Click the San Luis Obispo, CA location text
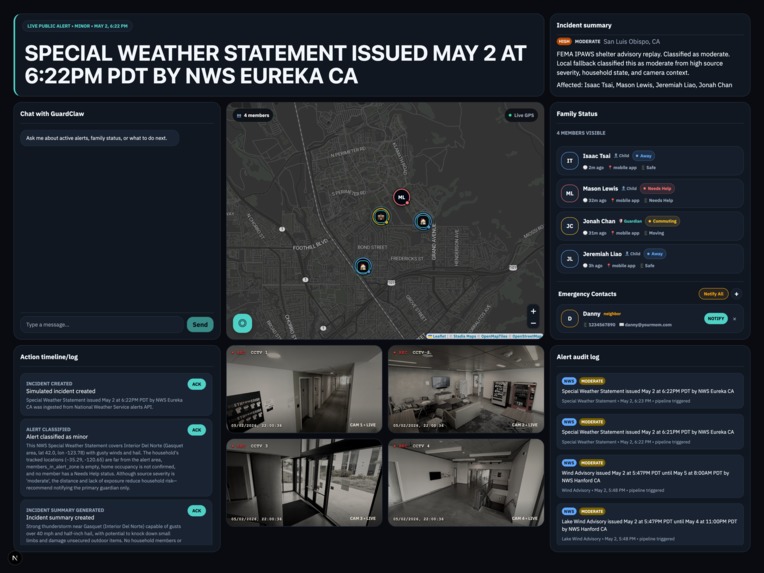The image size is (764, 573). [631, 41]
